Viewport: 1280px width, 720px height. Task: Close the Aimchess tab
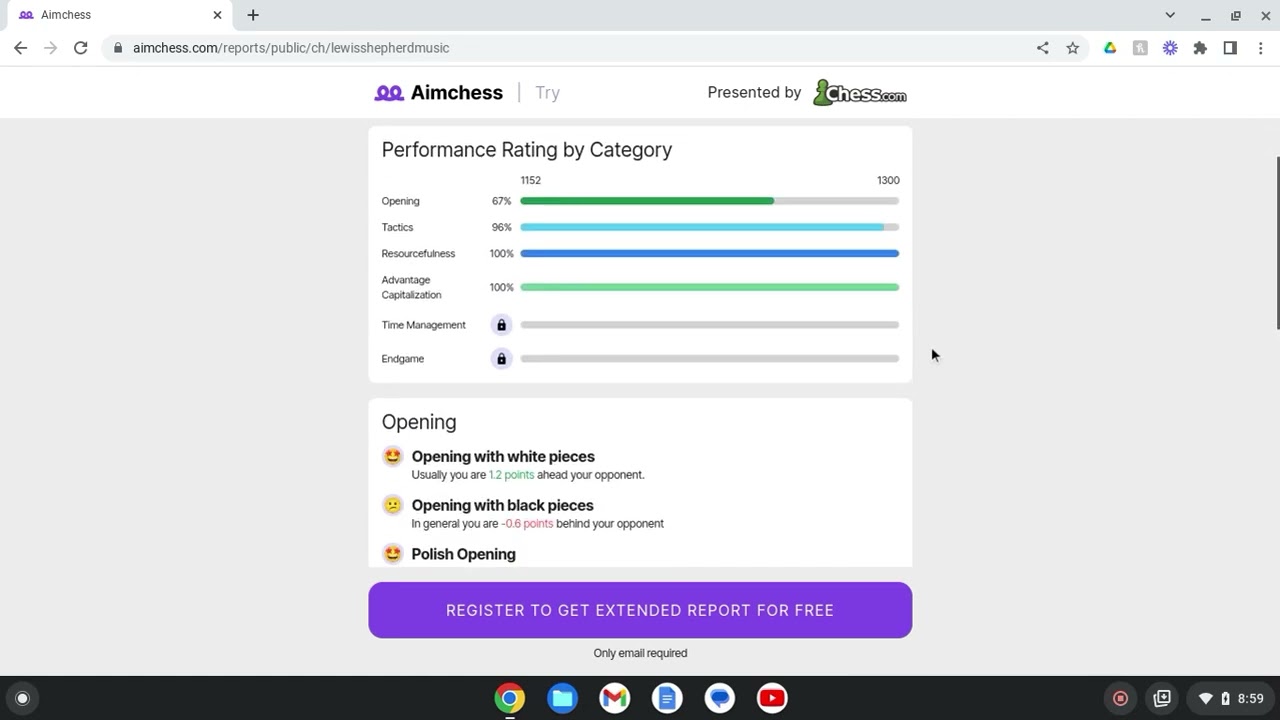pyautogui.click(x=217, y=15)
